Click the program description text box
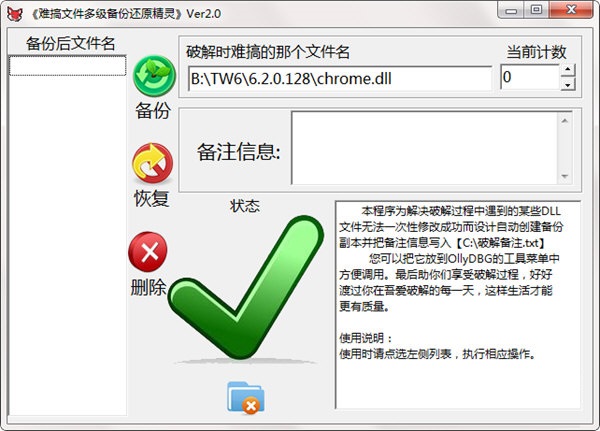This screenshot has height=431, width=600. (458, 305)
